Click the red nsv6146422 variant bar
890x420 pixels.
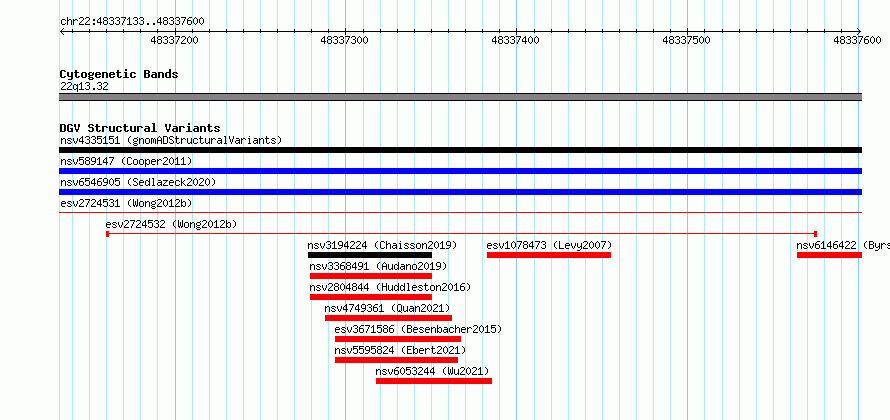[829, 255]
